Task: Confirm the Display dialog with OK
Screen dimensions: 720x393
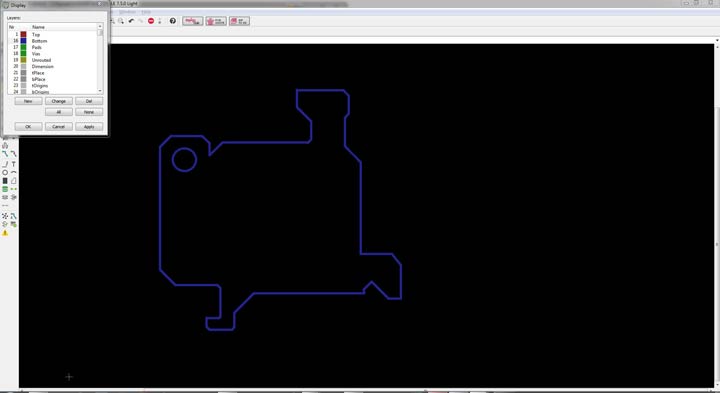Action: click(x=28, y=127)
